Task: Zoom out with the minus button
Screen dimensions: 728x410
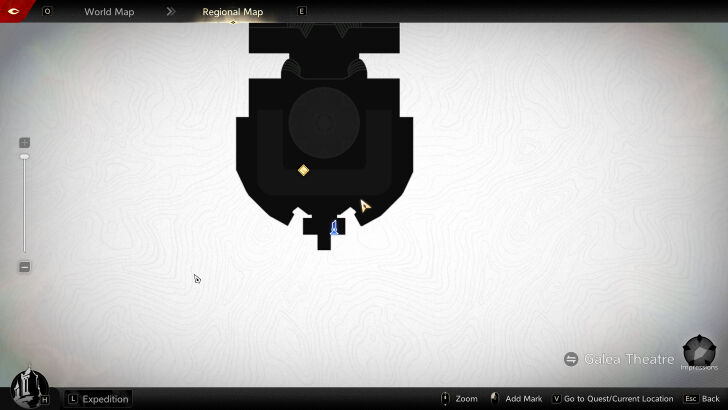Action: (x=25, y=267)
